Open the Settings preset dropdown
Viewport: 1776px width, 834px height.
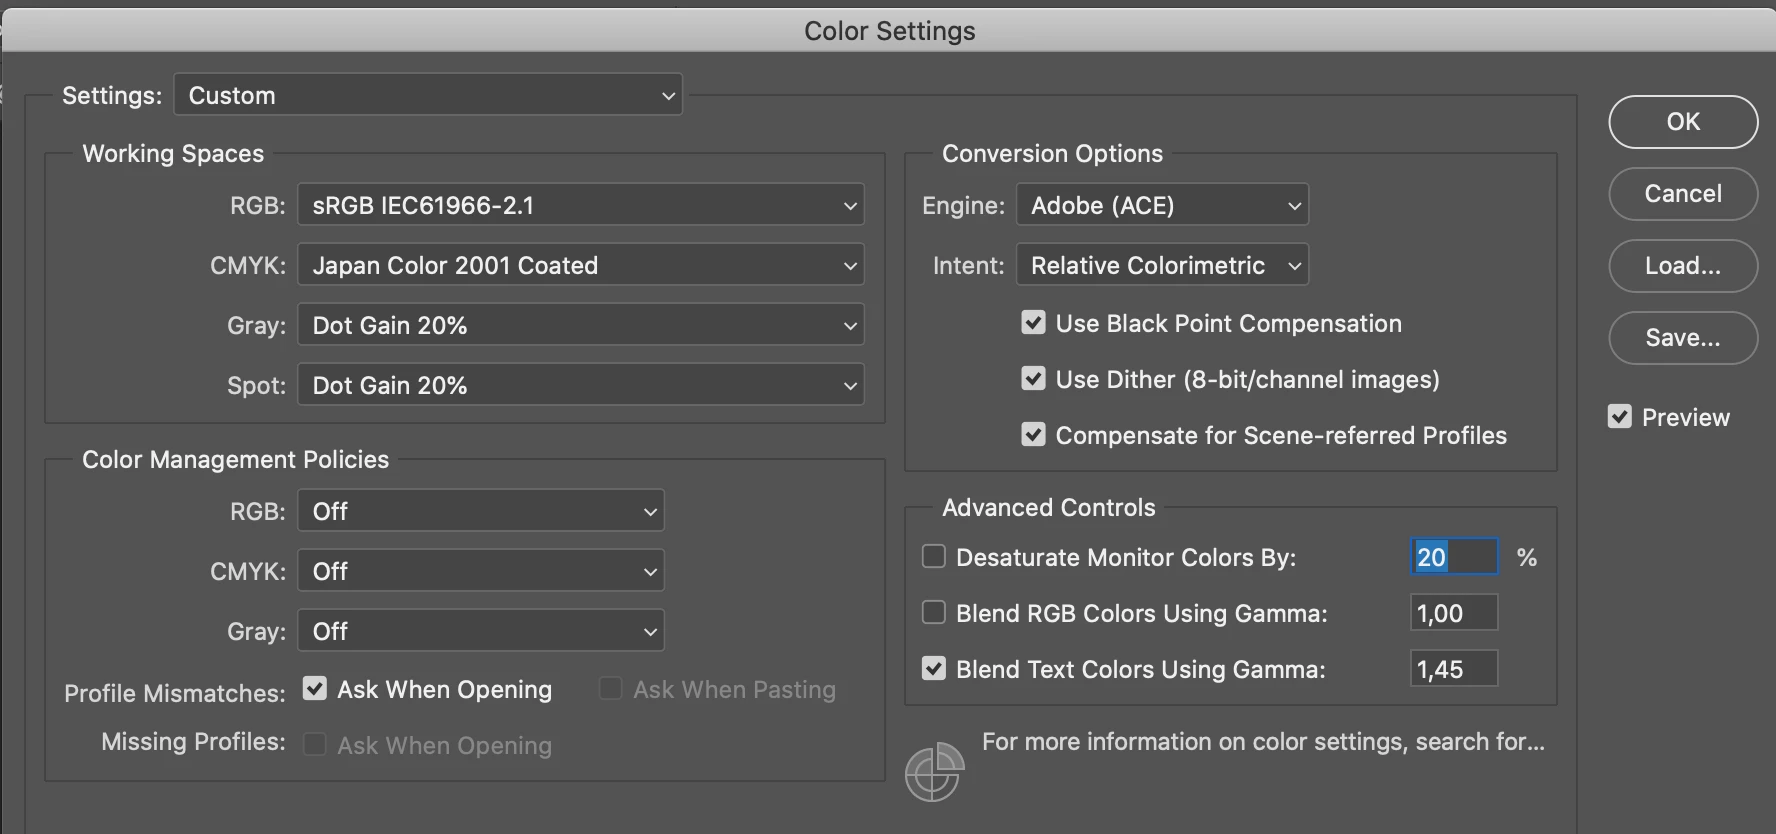point(428,95)
